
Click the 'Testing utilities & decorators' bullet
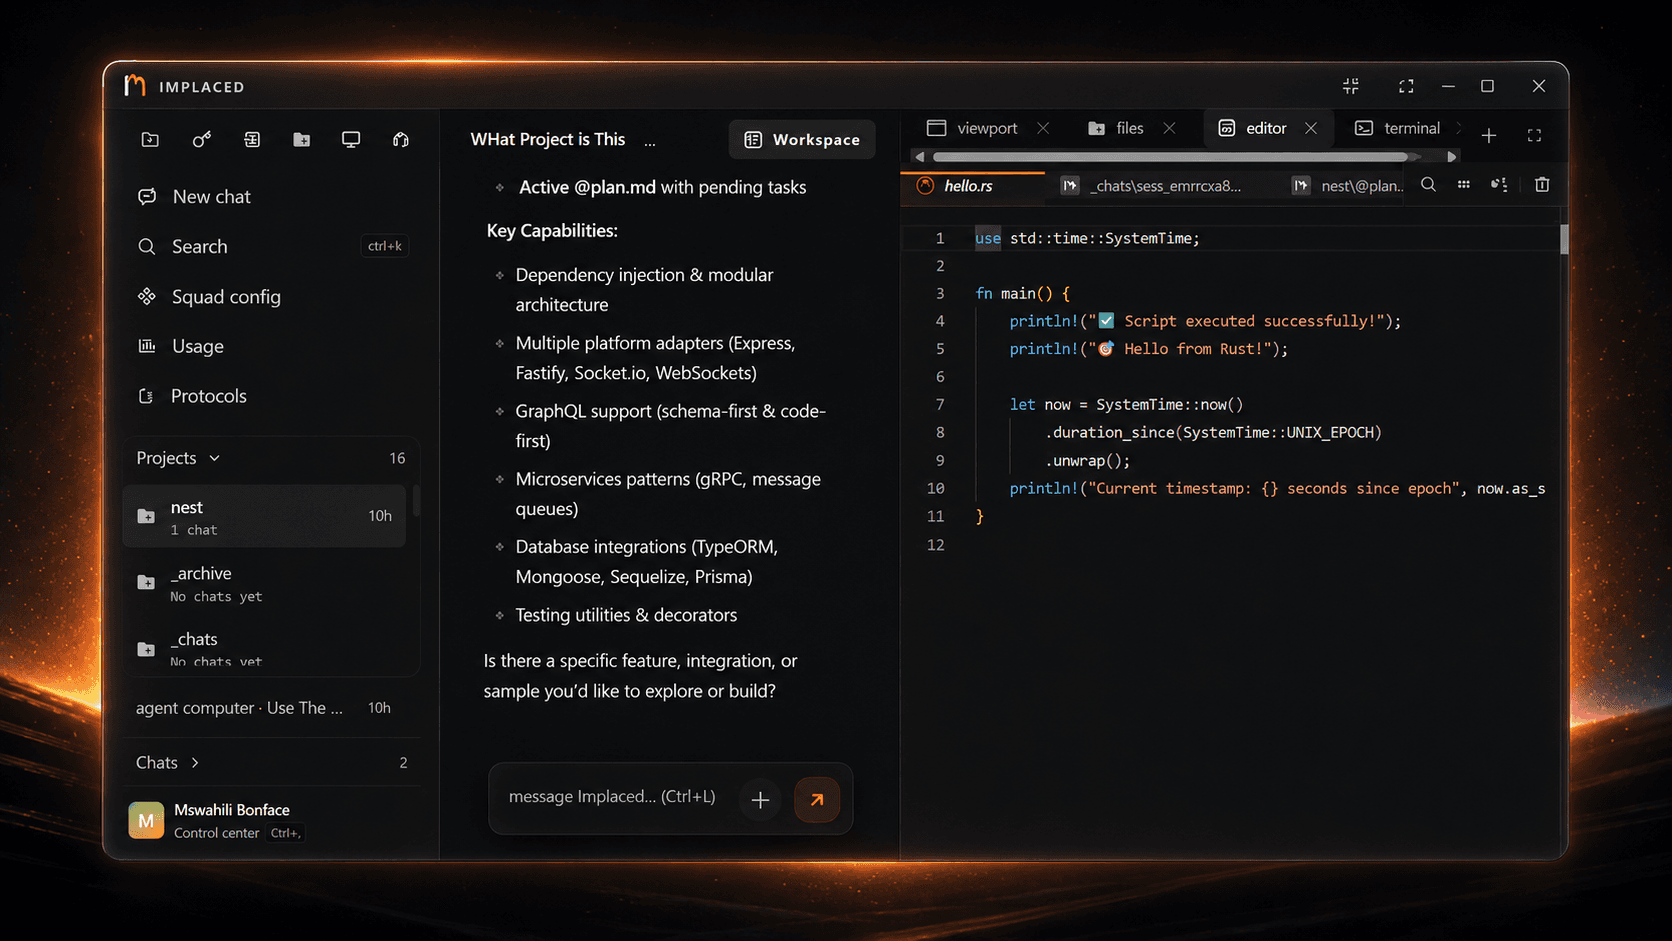(x=626, y=615)
